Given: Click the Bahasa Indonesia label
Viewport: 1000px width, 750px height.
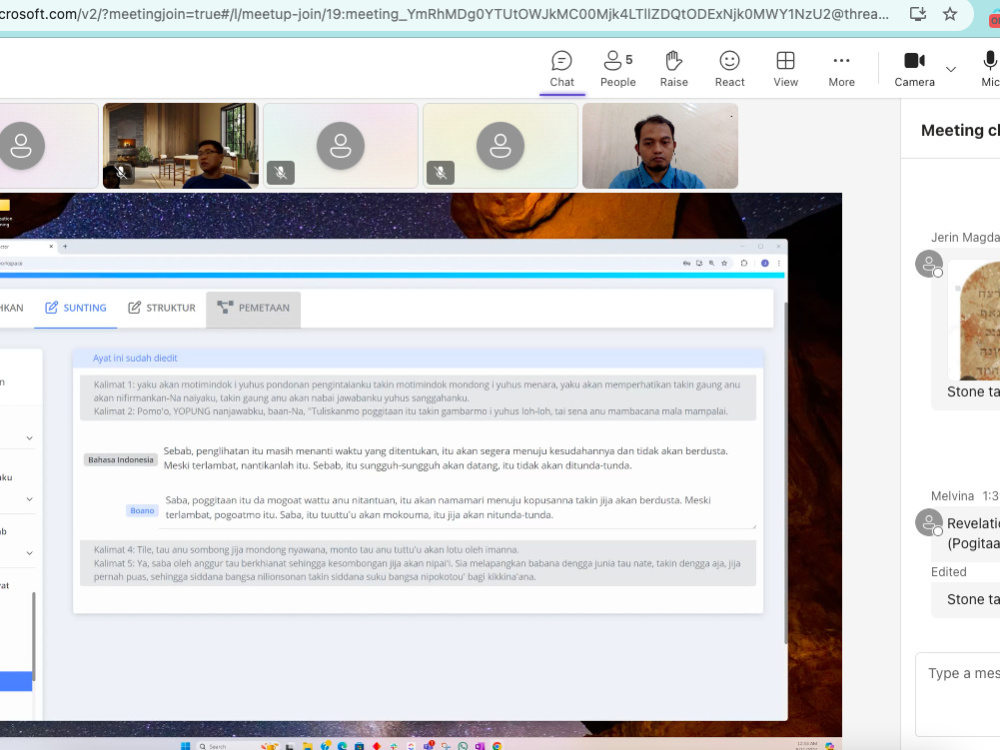Looking at the screenshot, I should [x=121, y=460].
